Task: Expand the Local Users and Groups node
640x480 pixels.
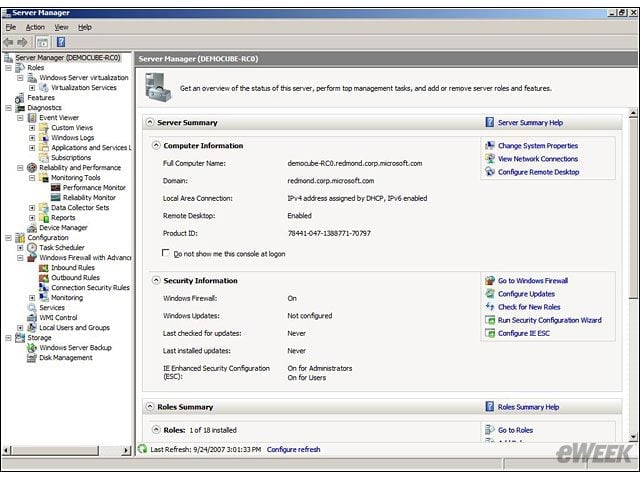Action: [20, 328]
